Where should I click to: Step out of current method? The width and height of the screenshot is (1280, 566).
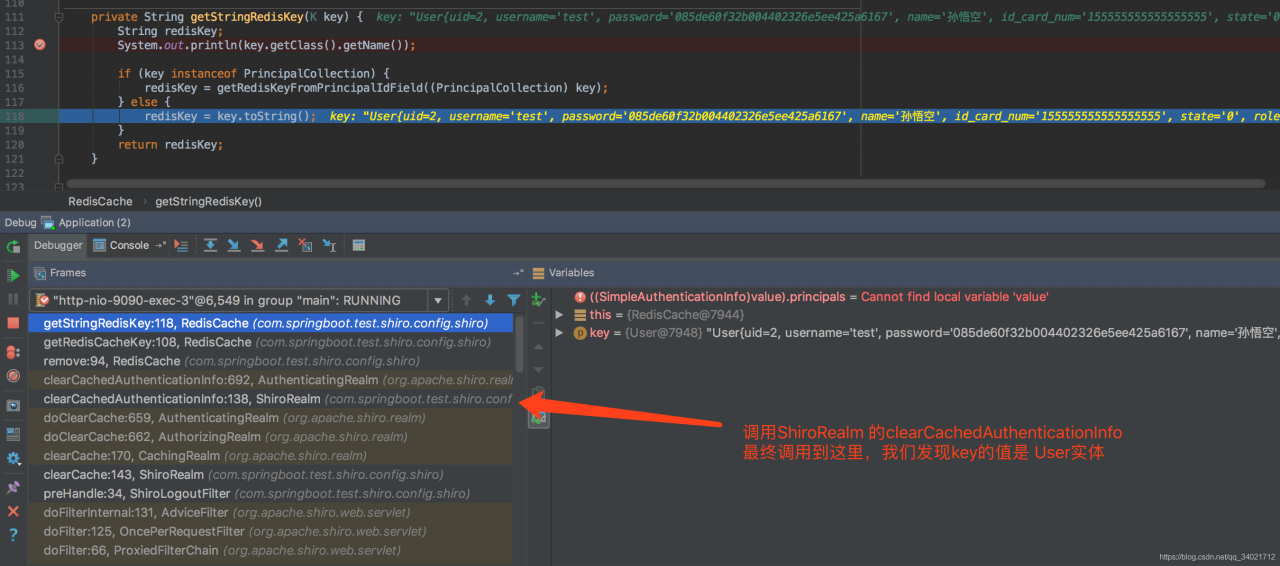[x=281, y=245]
